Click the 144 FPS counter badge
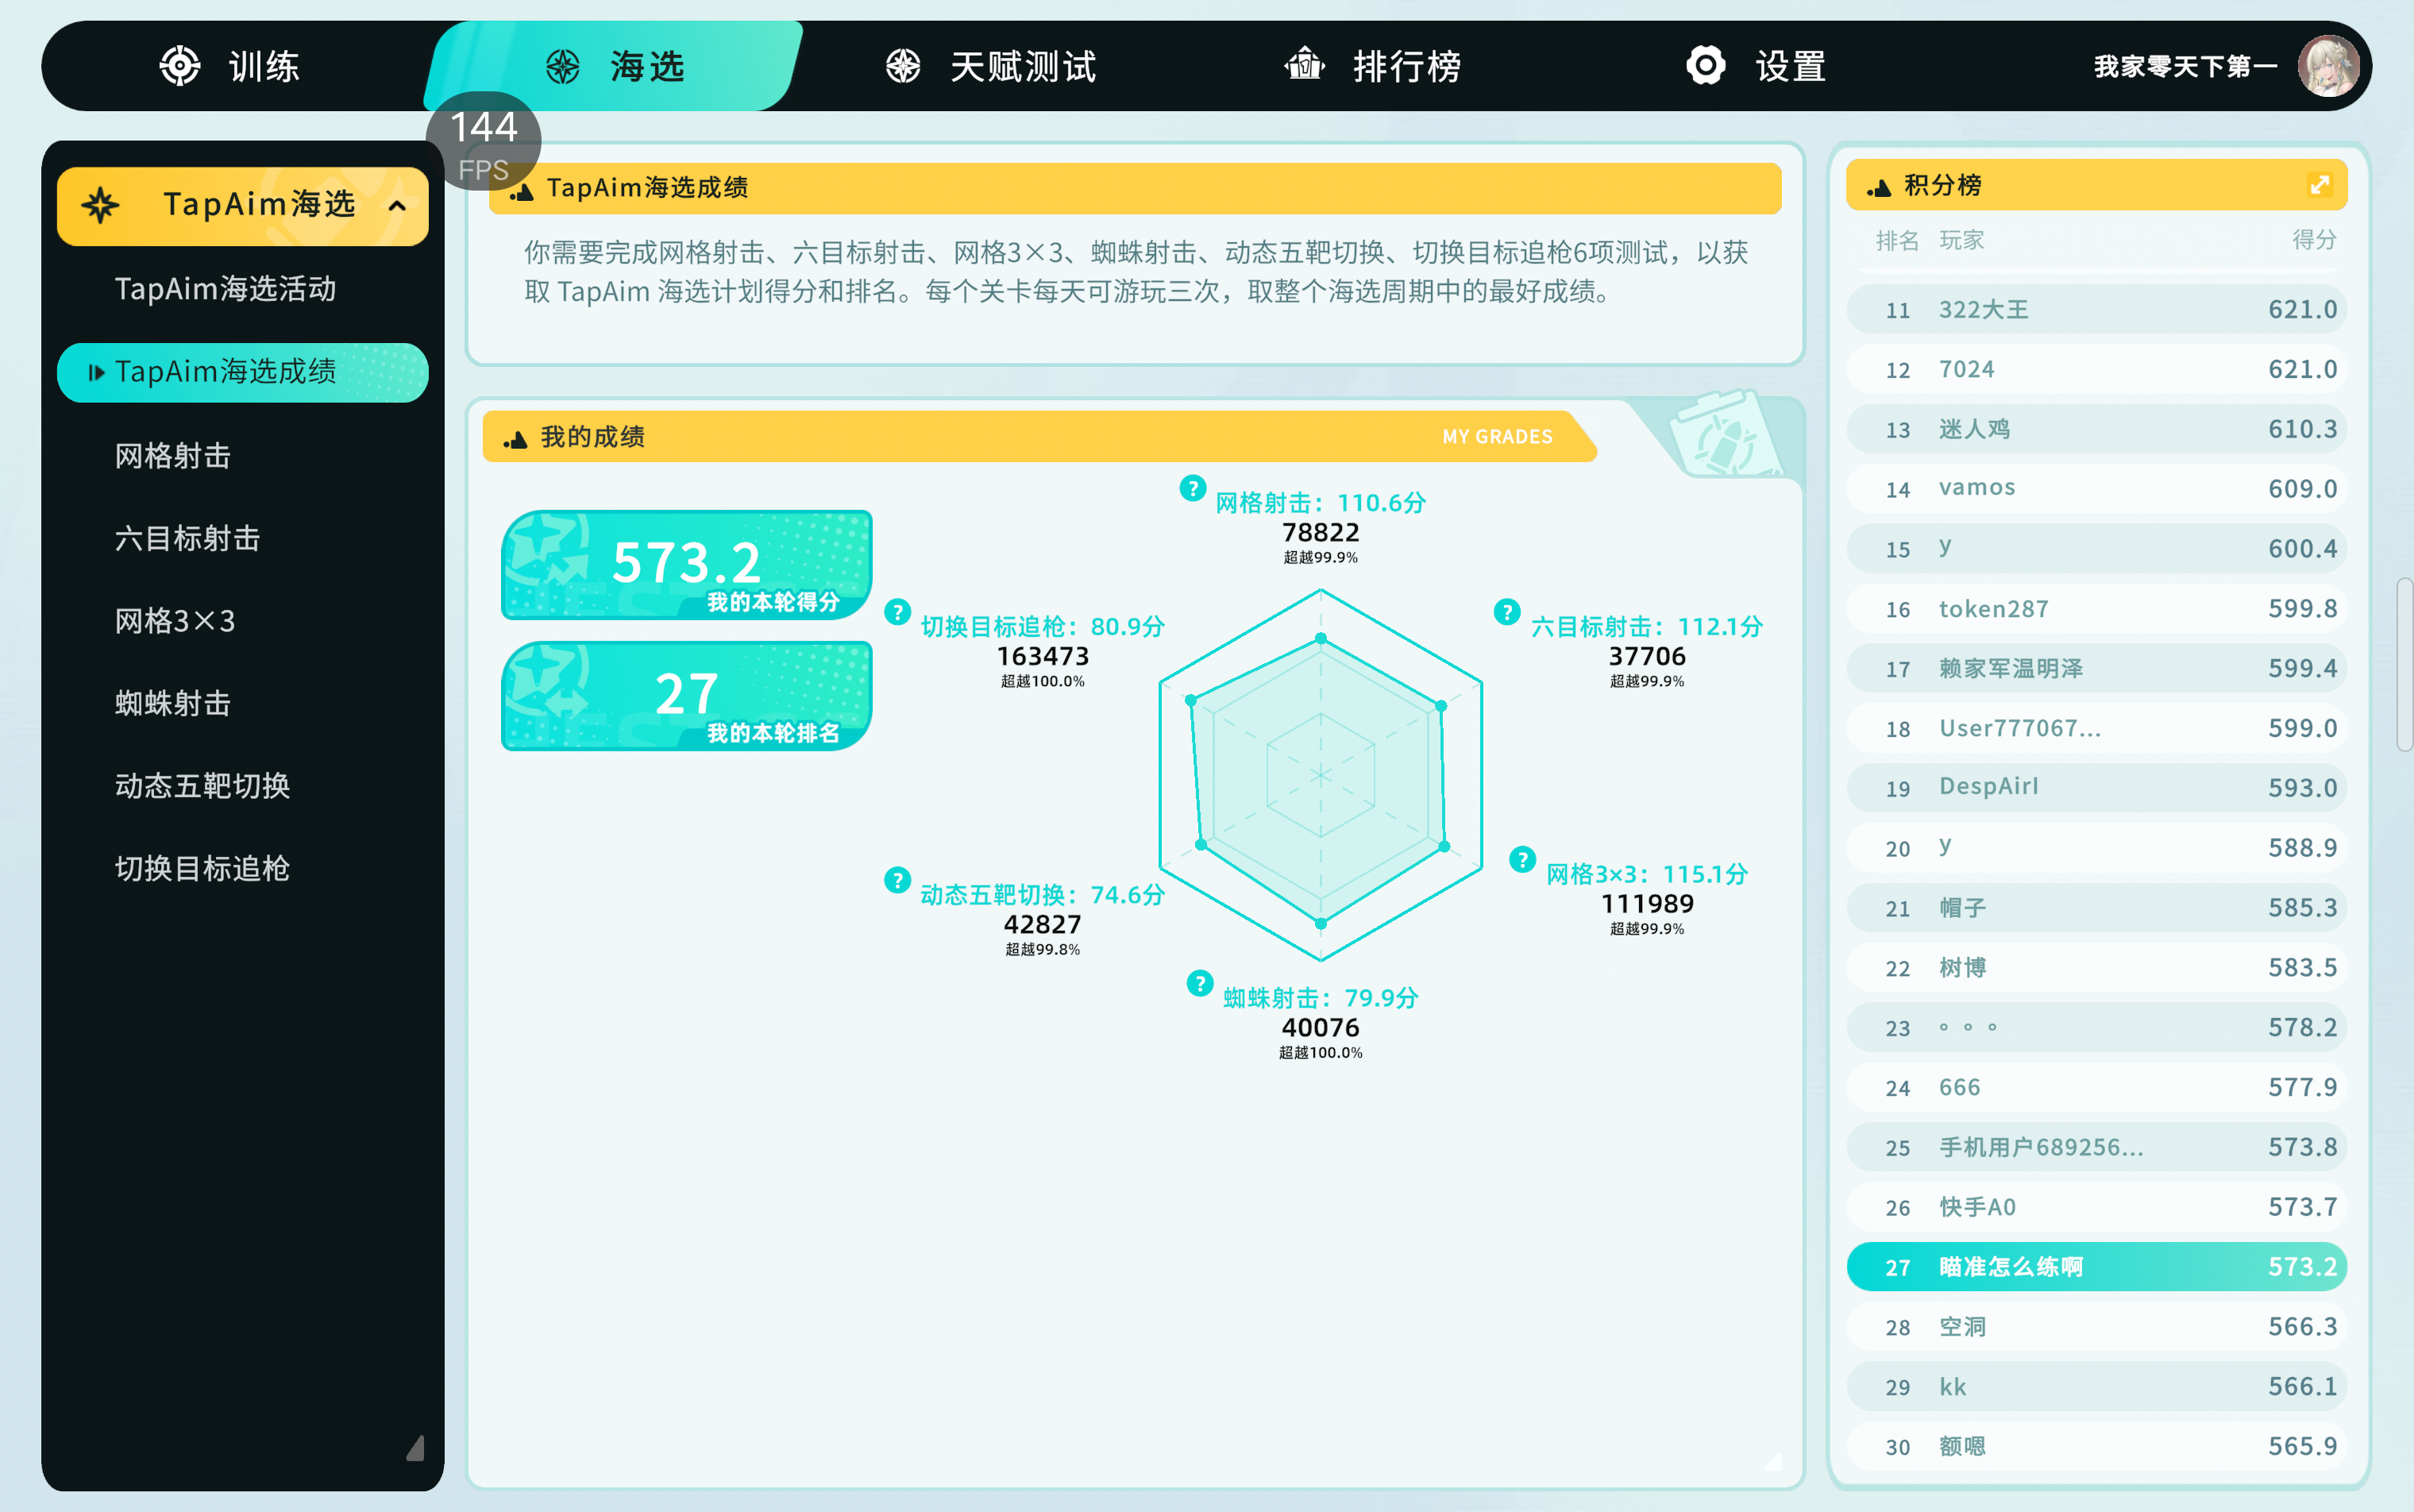2414x1512 pixels. tap(483, 141)
